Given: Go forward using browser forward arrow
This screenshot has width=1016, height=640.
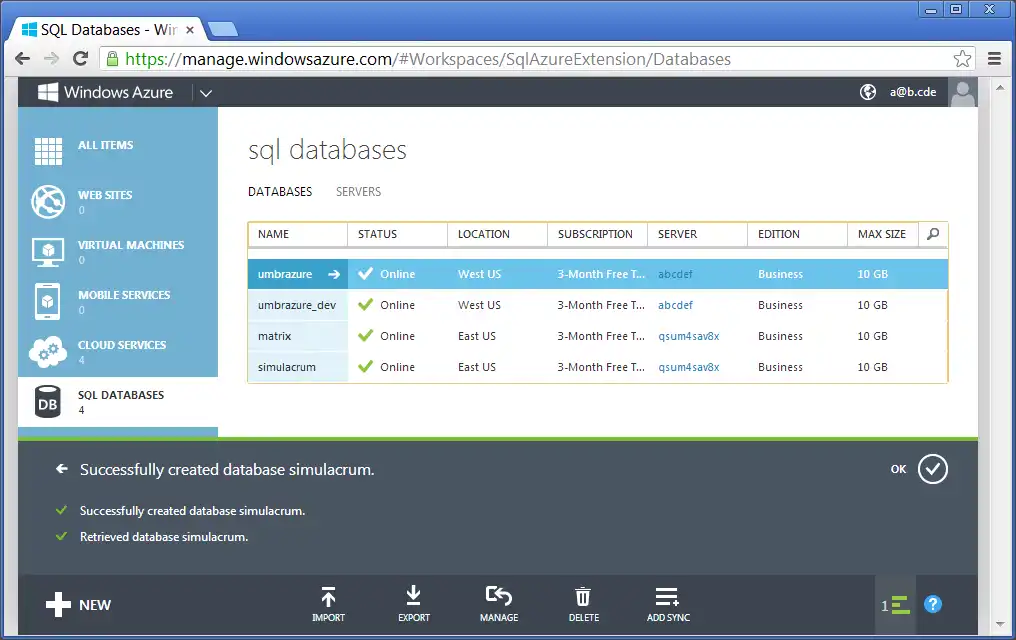Looking at the screenshot, I should coord(51,59).
